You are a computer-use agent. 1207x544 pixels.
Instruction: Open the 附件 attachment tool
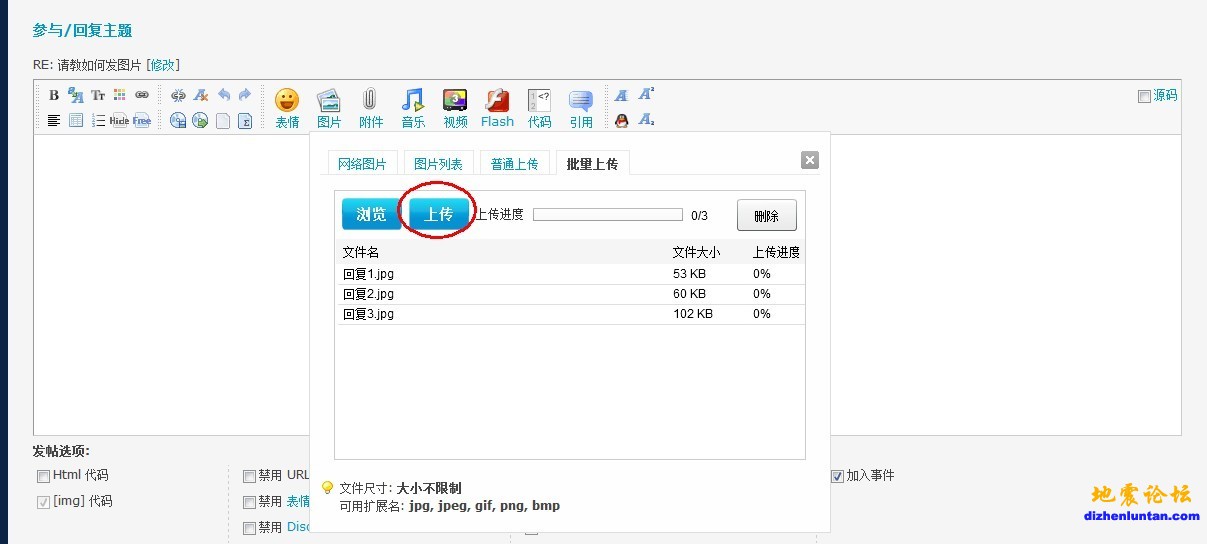point(371,108)
